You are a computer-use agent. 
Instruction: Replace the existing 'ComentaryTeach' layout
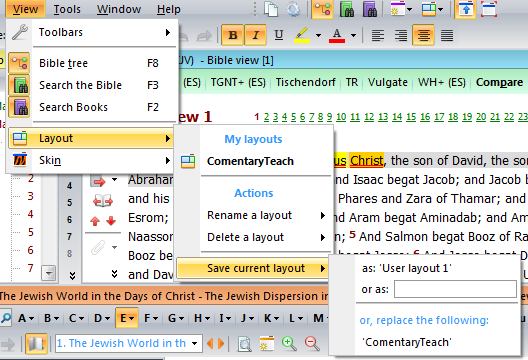click(407, 342)
